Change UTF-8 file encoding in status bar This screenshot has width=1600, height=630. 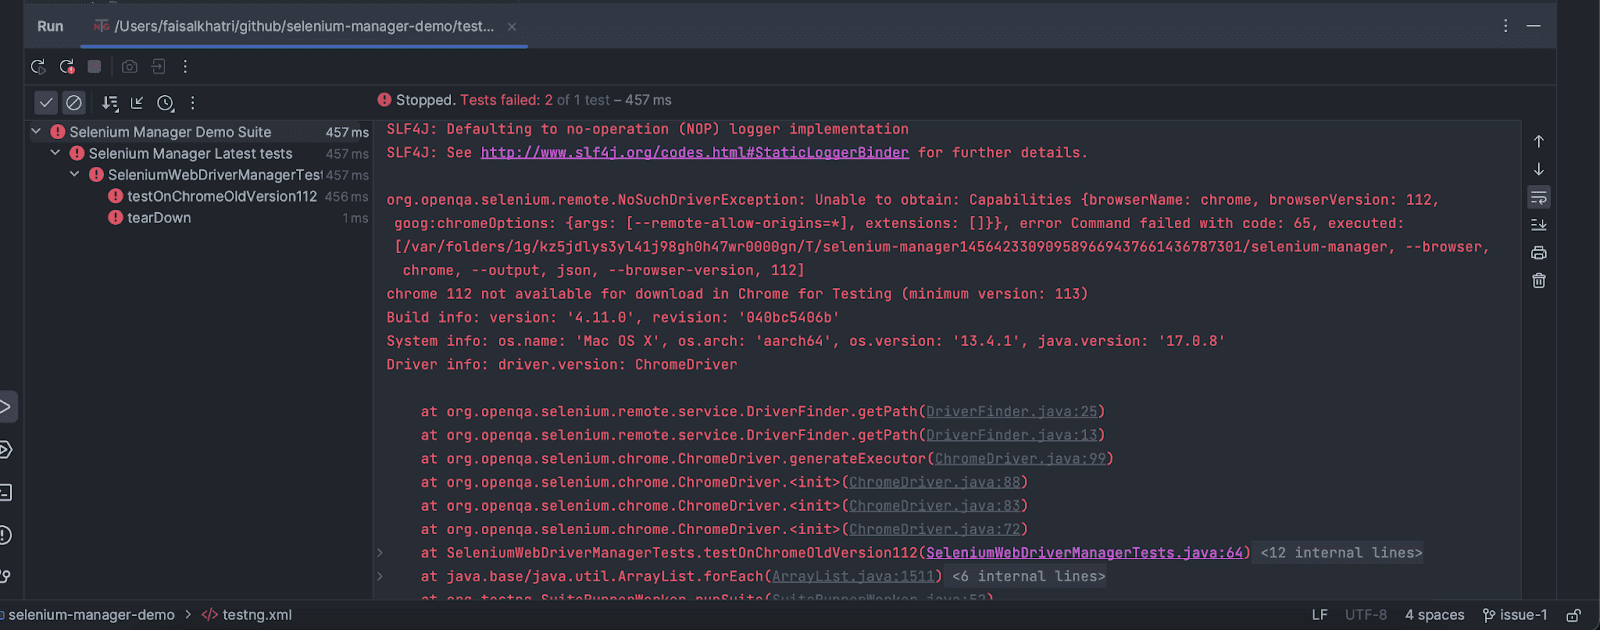(1366, 615)
